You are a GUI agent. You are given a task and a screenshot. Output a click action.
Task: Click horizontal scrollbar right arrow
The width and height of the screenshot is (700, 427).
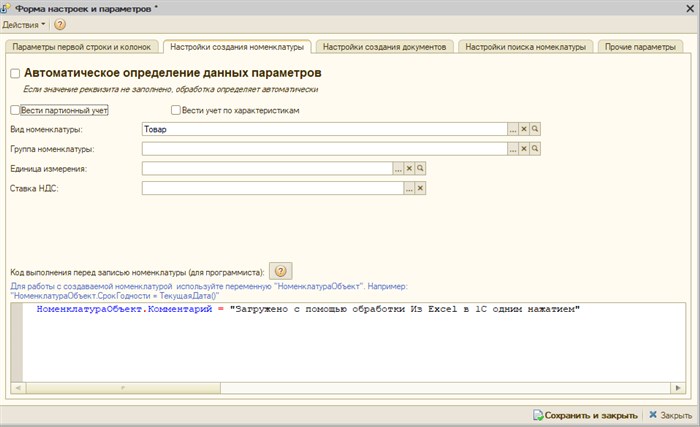point(678,388)
